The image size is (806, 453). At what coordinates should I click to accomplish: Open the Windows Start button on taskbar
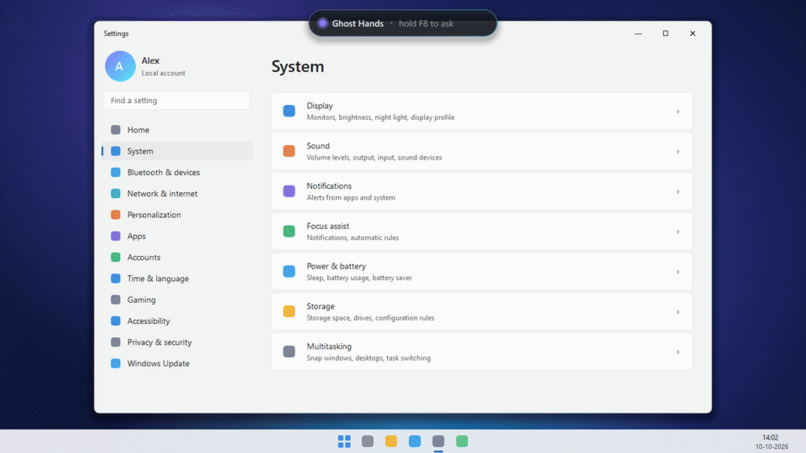click(x=344, y=441)
